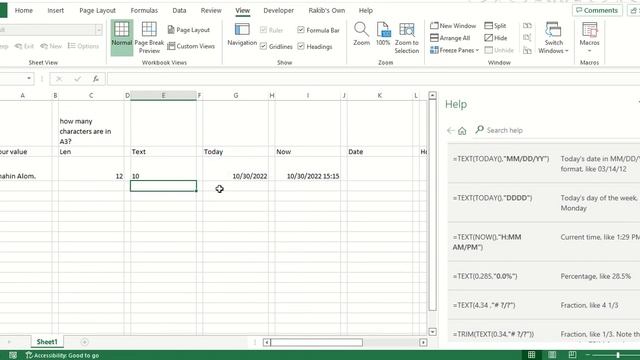Image resolution: width=640 pixels, height=360 pixels.
Task: Toggle the Headings checkbox
Action: 301,46
